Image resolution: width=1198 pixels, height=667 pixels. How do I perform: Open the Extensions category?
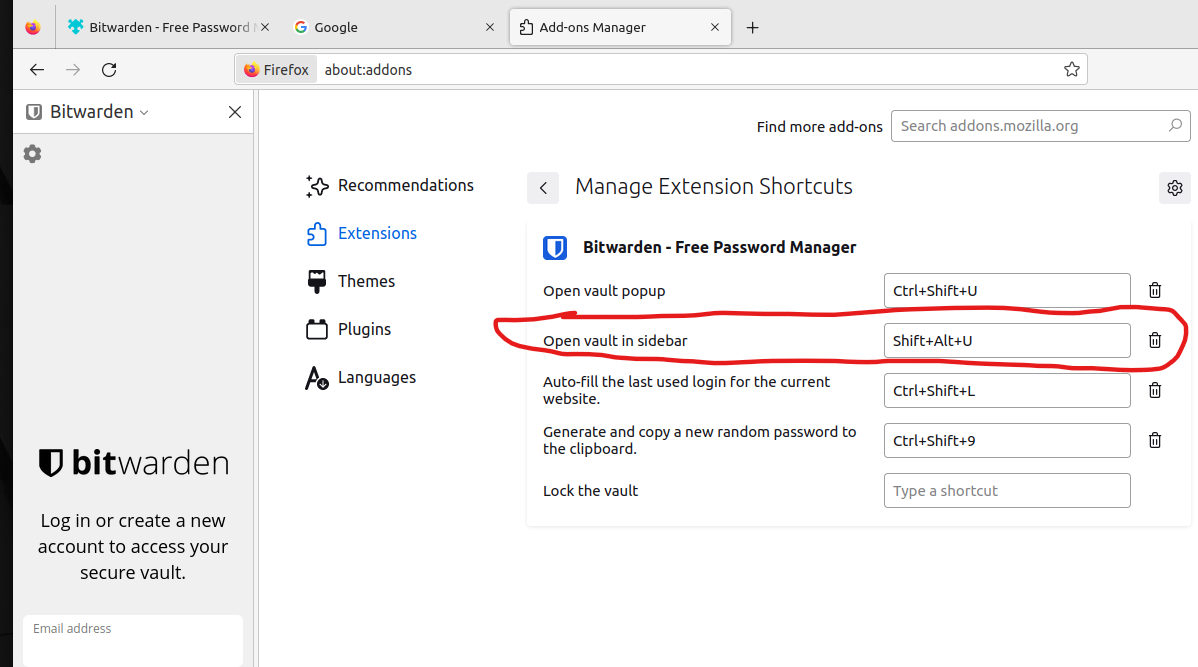pyautogui.click(x=362, y=234)
